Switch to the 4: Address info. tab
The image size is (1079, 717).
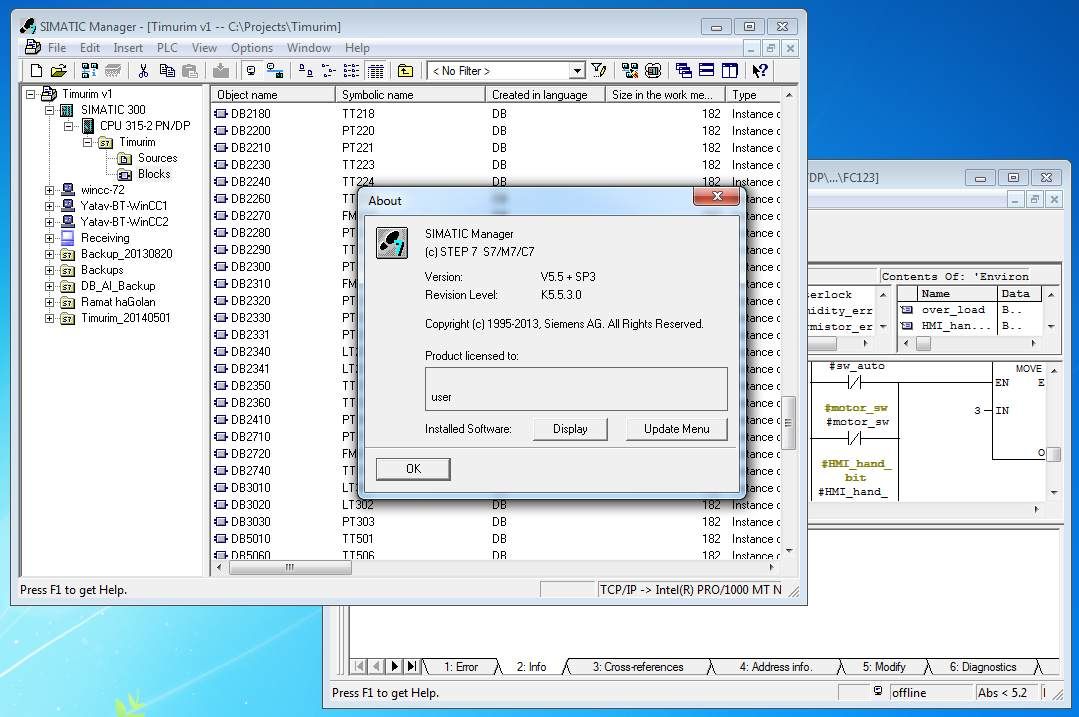(x=776, y=667)
